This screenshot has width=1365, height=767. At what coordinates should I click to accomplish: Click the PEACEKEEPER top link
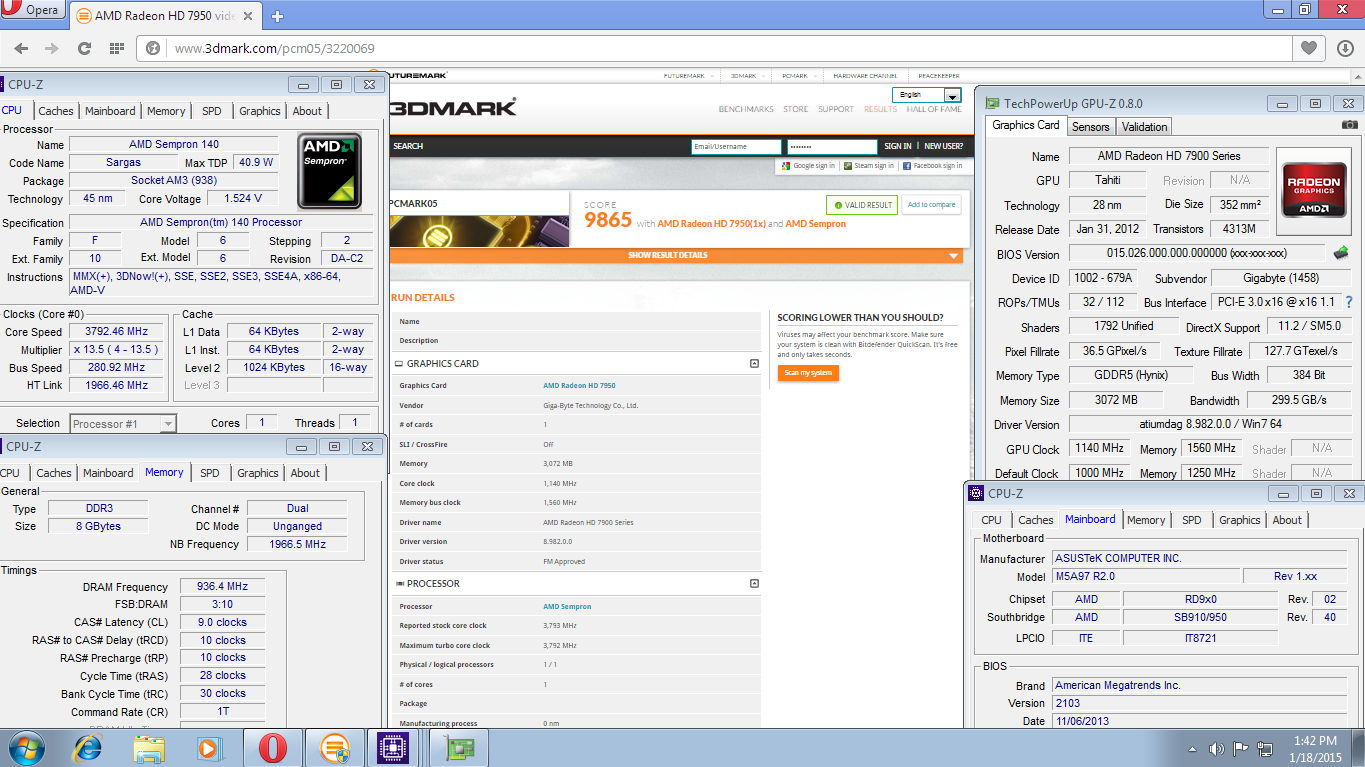pos(939,76)
